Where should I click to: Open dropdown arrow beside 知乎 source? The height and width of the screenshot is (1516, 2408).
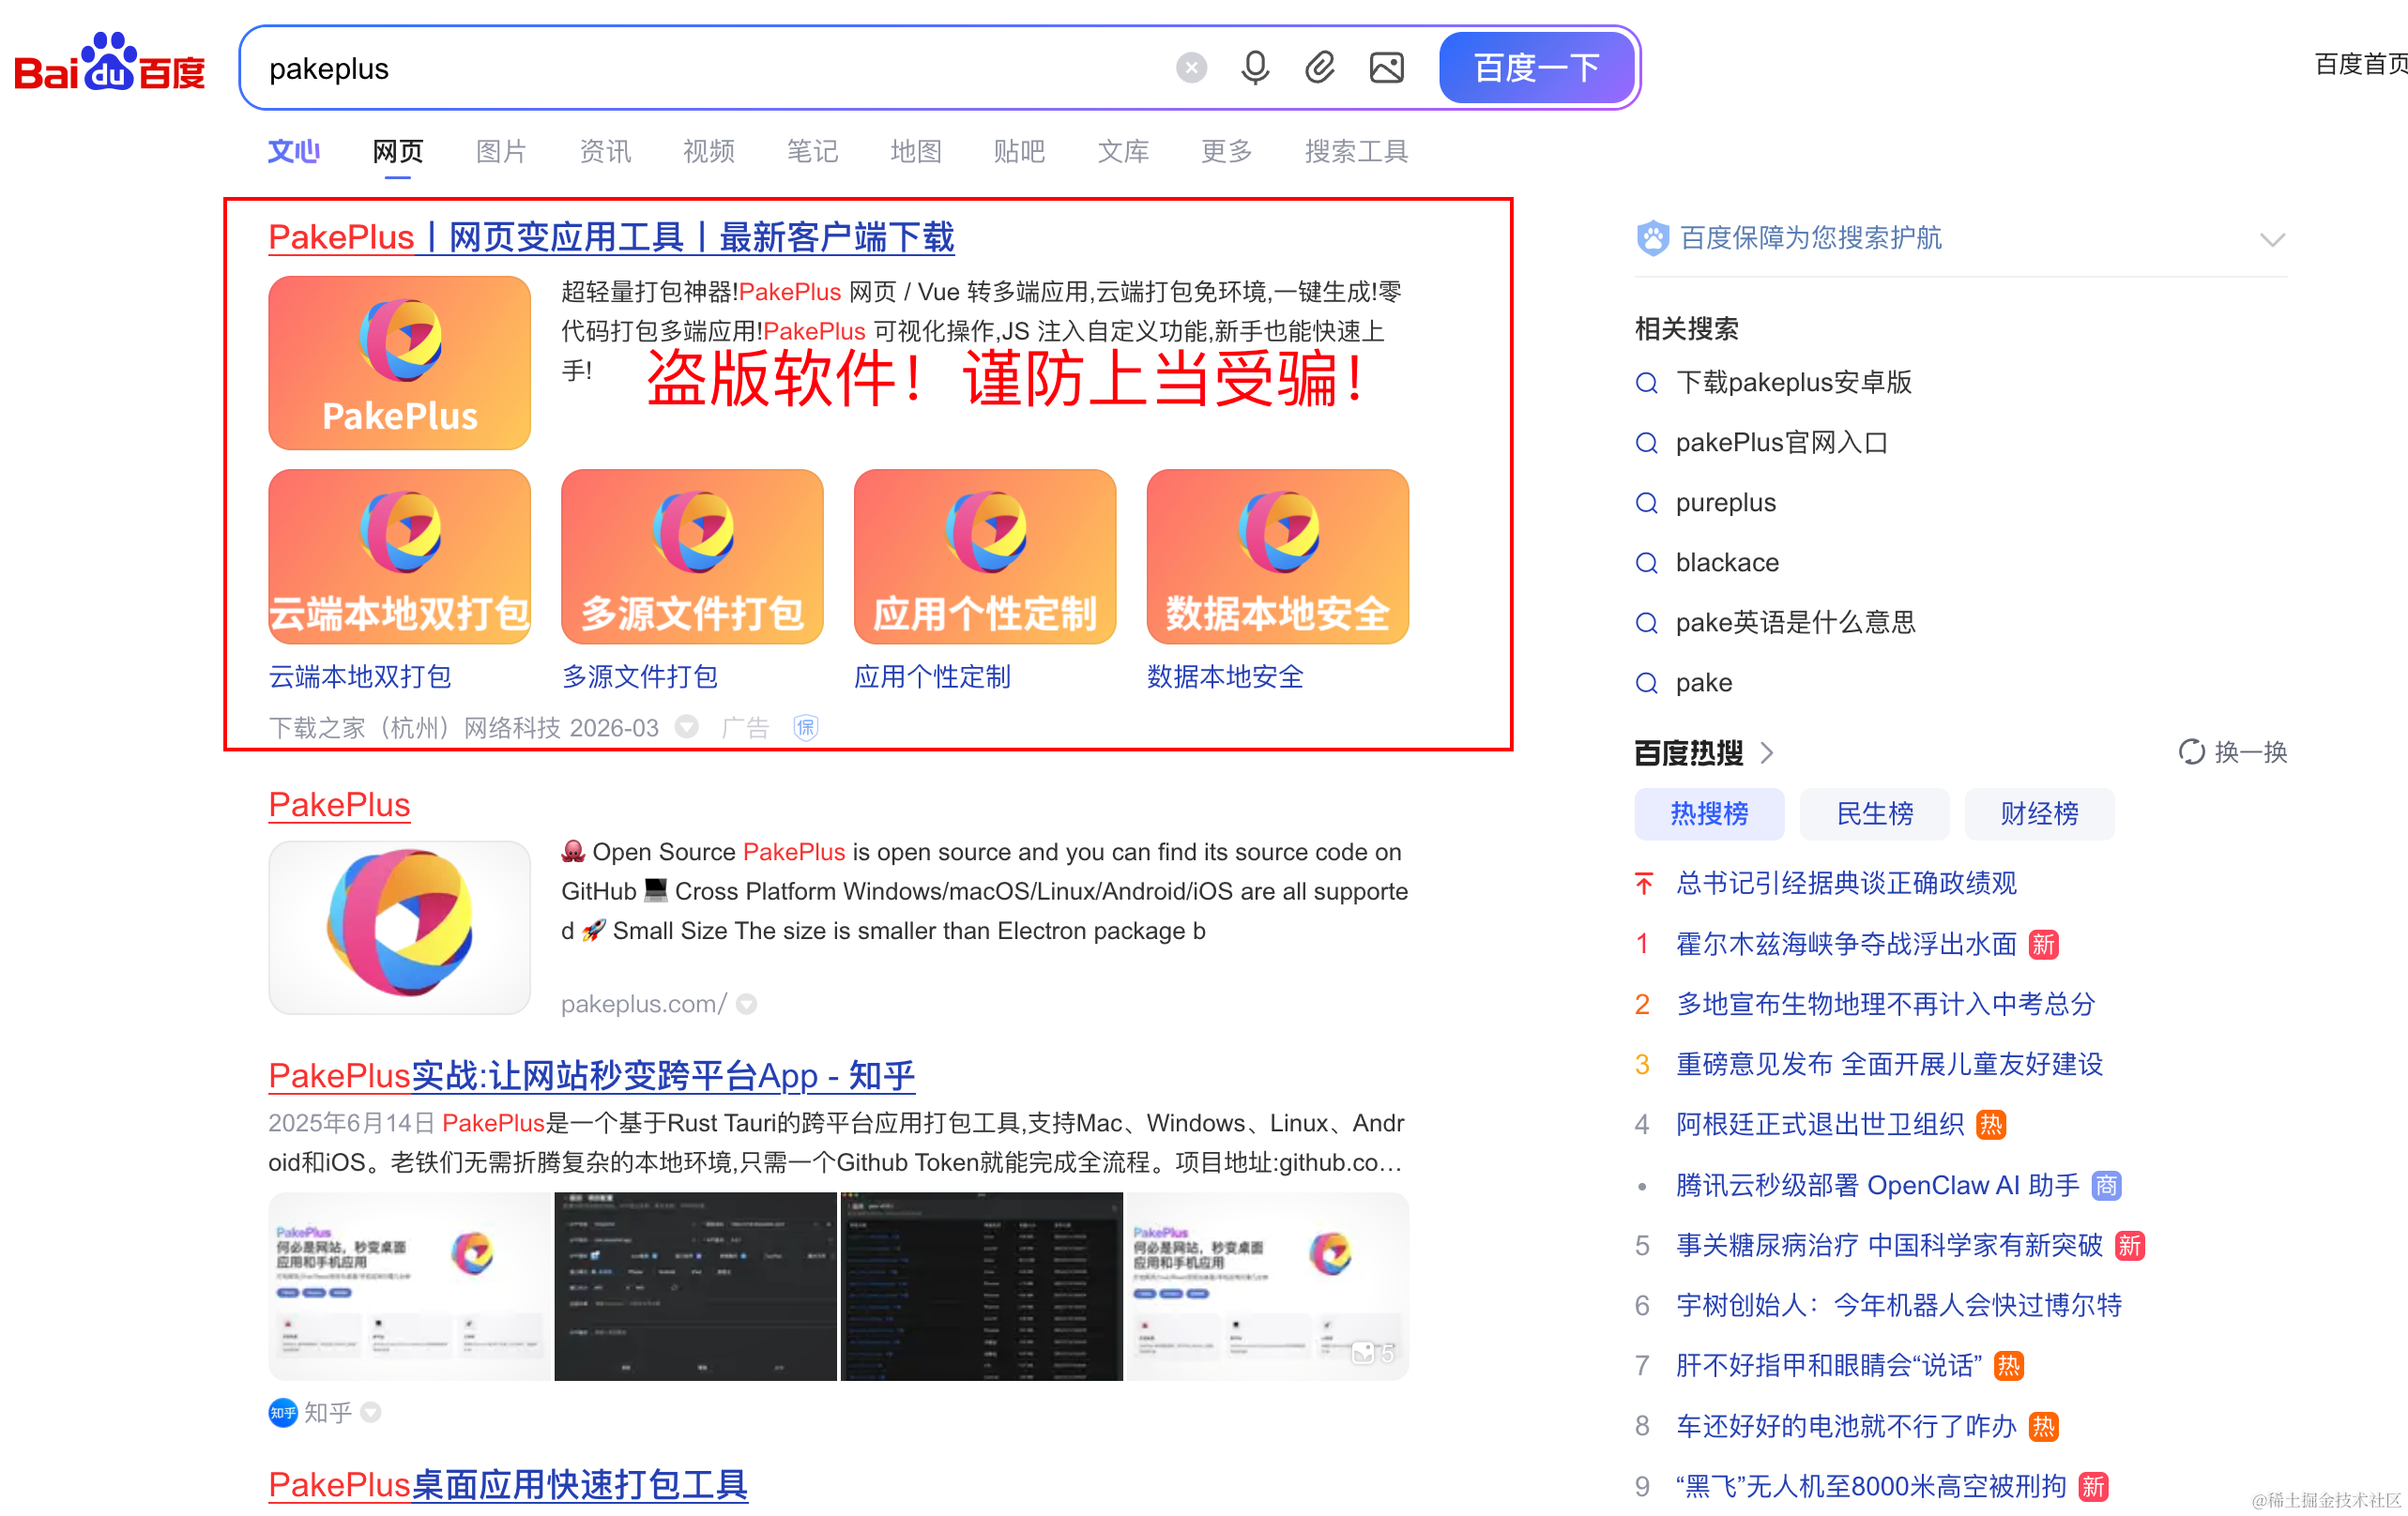[371, 1412]
